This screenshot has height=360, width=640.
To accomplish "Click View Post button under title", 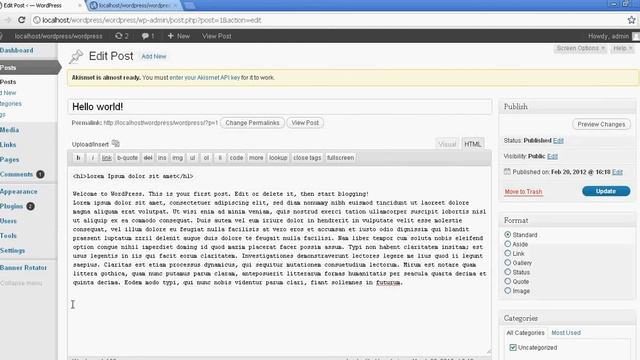I will click(x=305, y=123).
